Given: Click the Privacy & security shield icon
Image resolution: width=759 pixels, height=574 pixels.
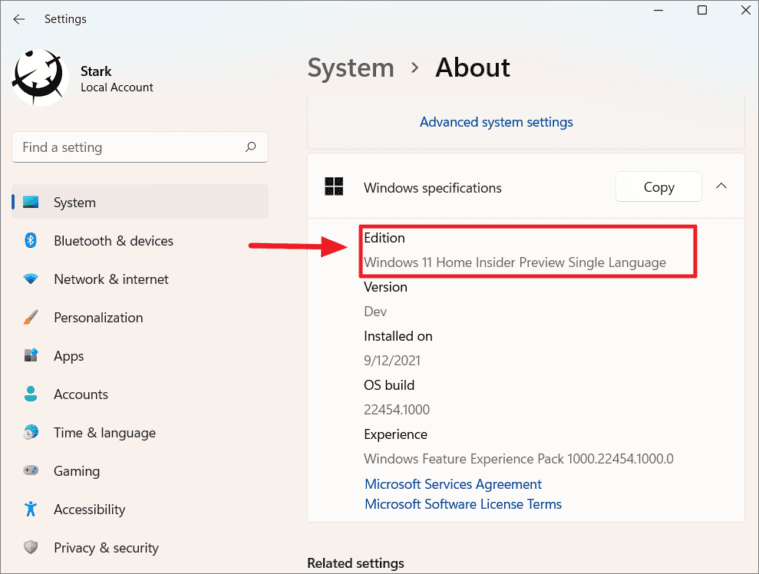Looking at the screenshot, I should coord(30,547).
